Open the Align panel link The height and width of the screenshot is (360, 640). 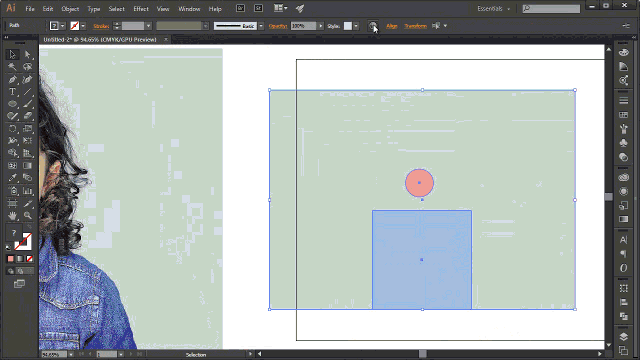(x=392, y=26)
